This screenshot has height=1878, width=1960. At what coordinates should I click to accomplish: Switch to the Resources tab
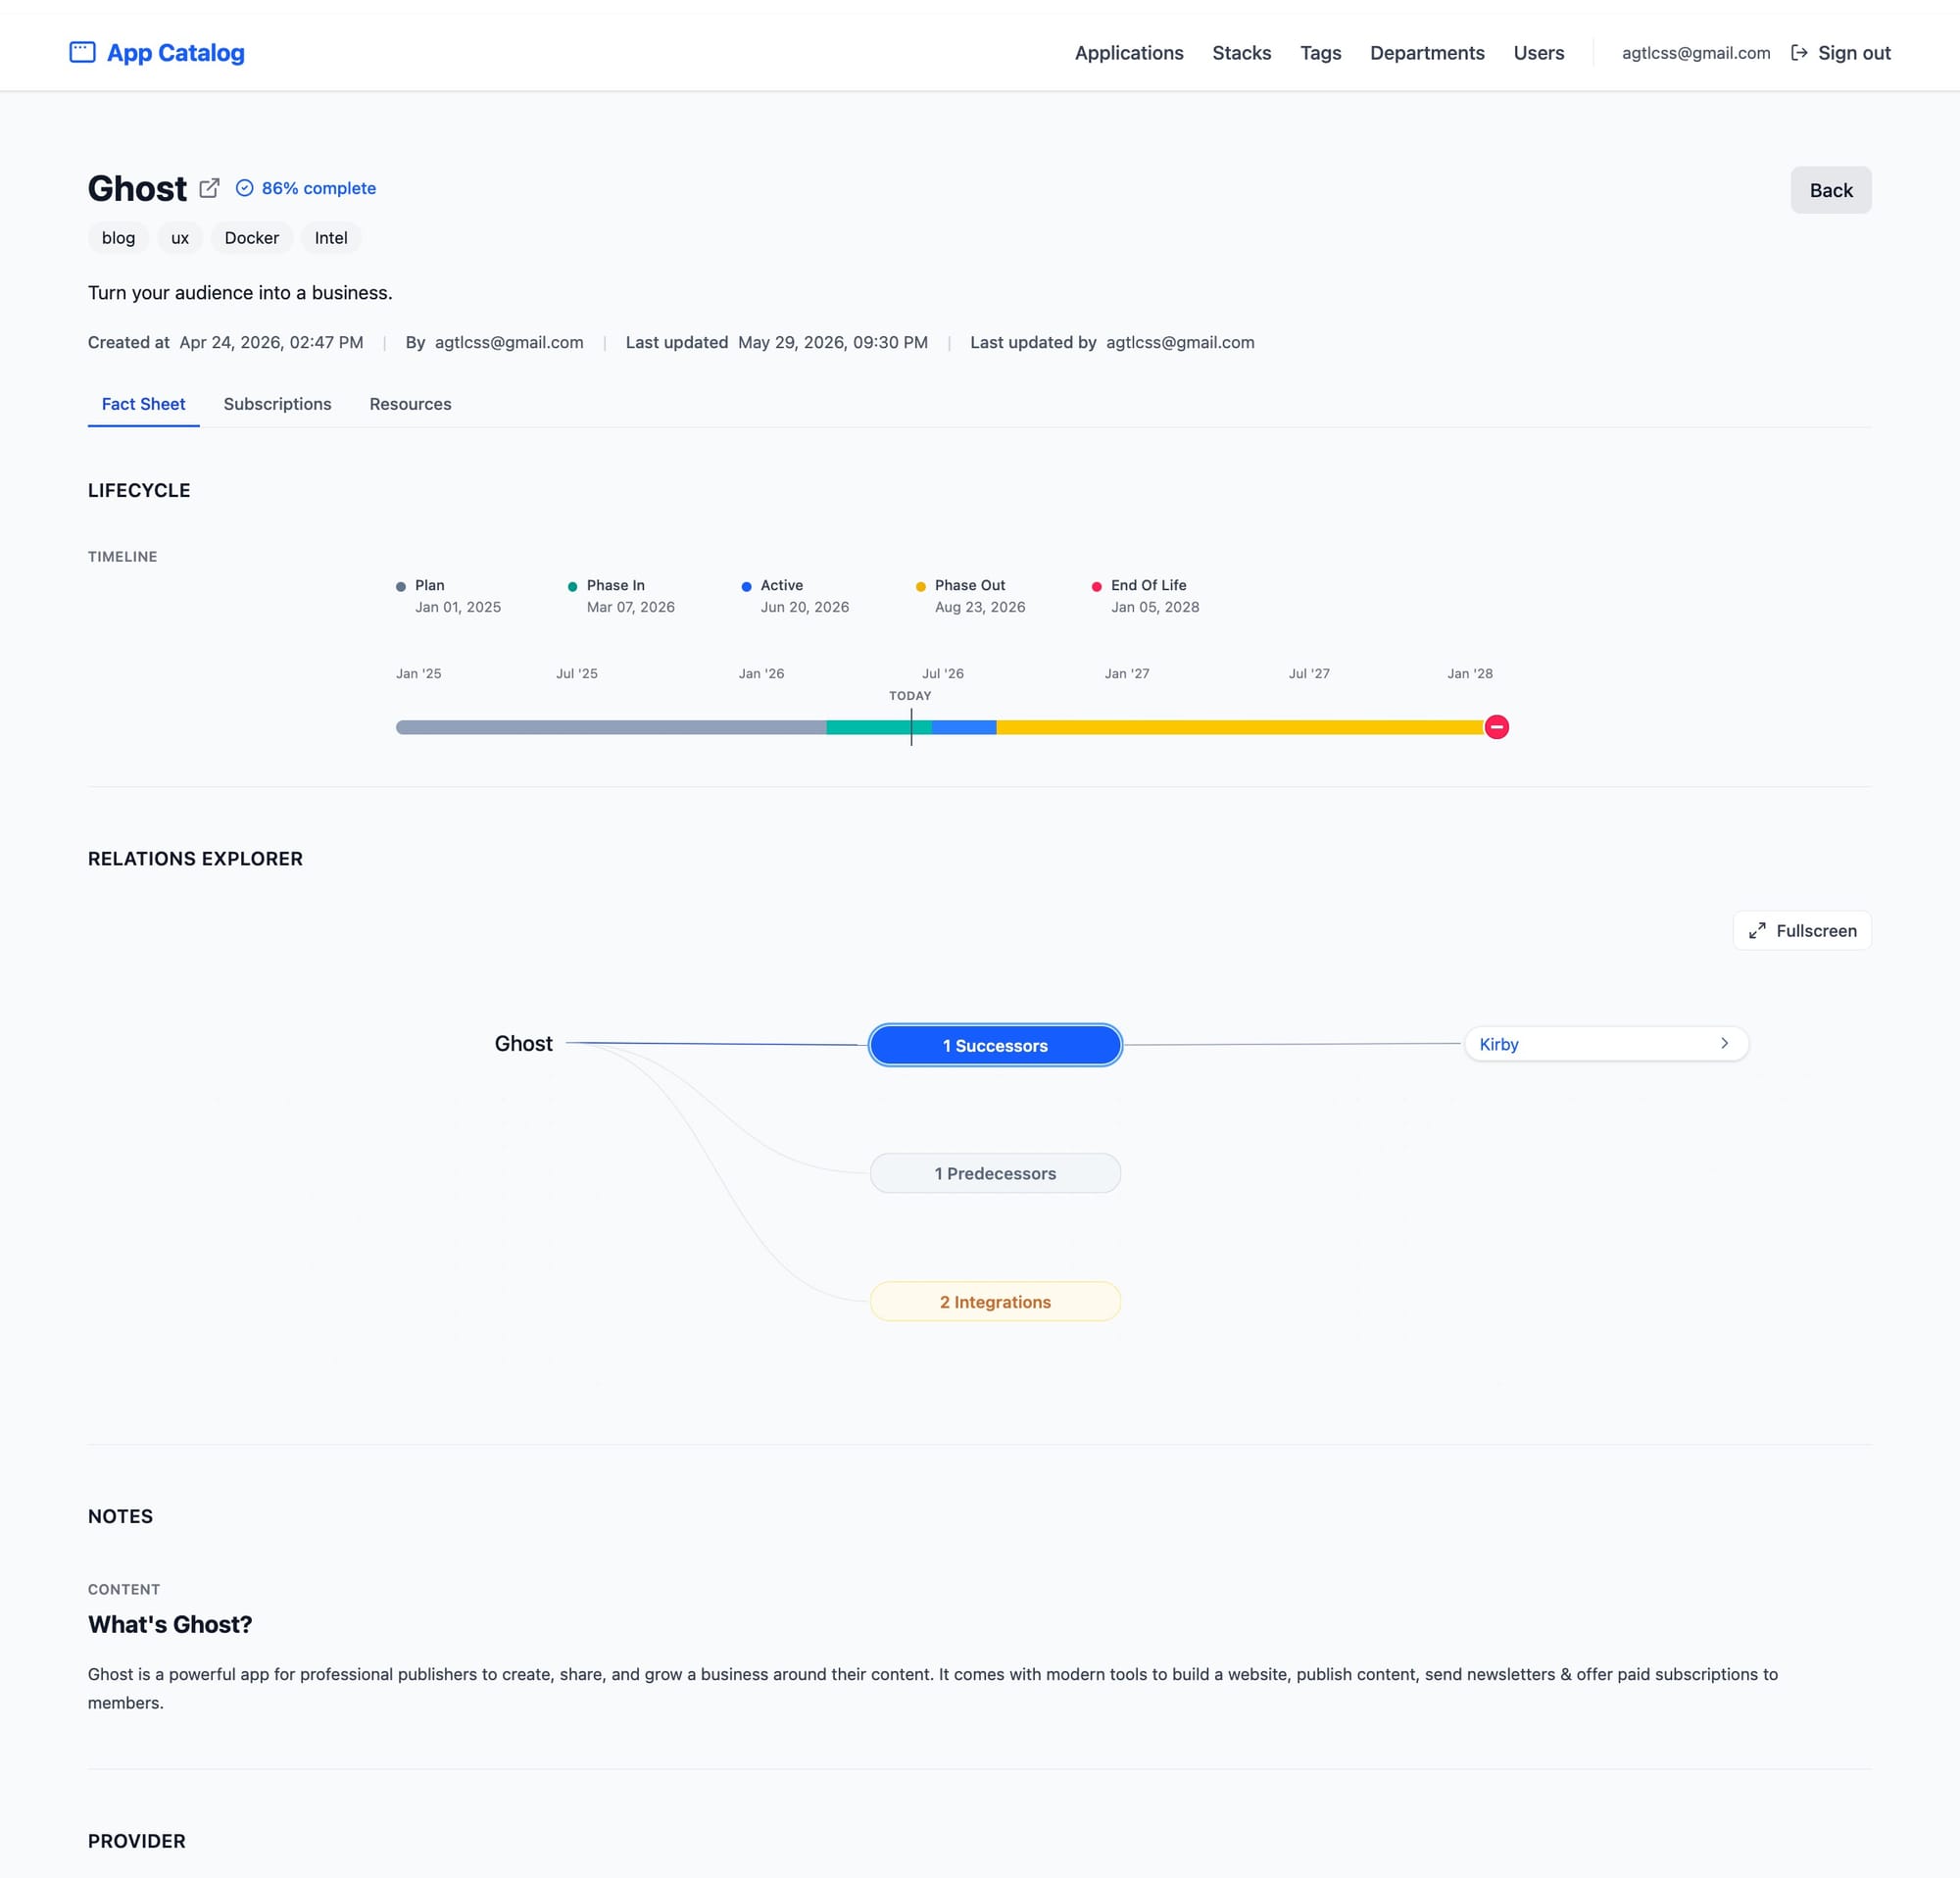pos(410,404)
